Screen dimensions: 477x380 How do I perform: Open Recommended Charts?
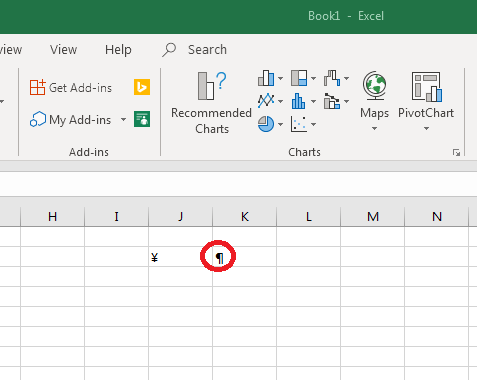click(211, 103)
